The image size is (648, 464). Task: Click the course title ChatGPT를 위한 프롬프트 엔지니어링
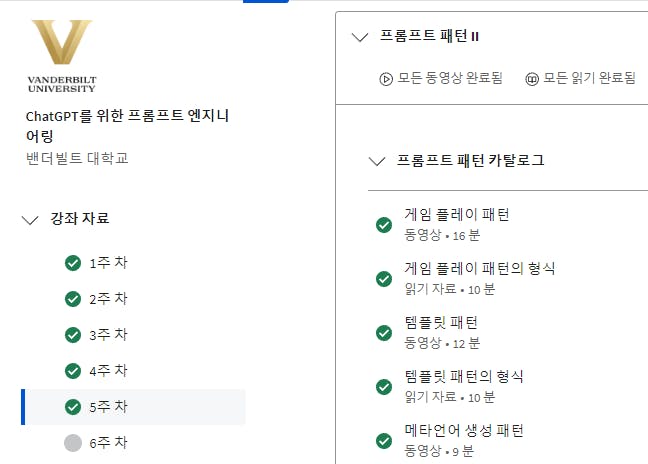click(x=128, y=126)
